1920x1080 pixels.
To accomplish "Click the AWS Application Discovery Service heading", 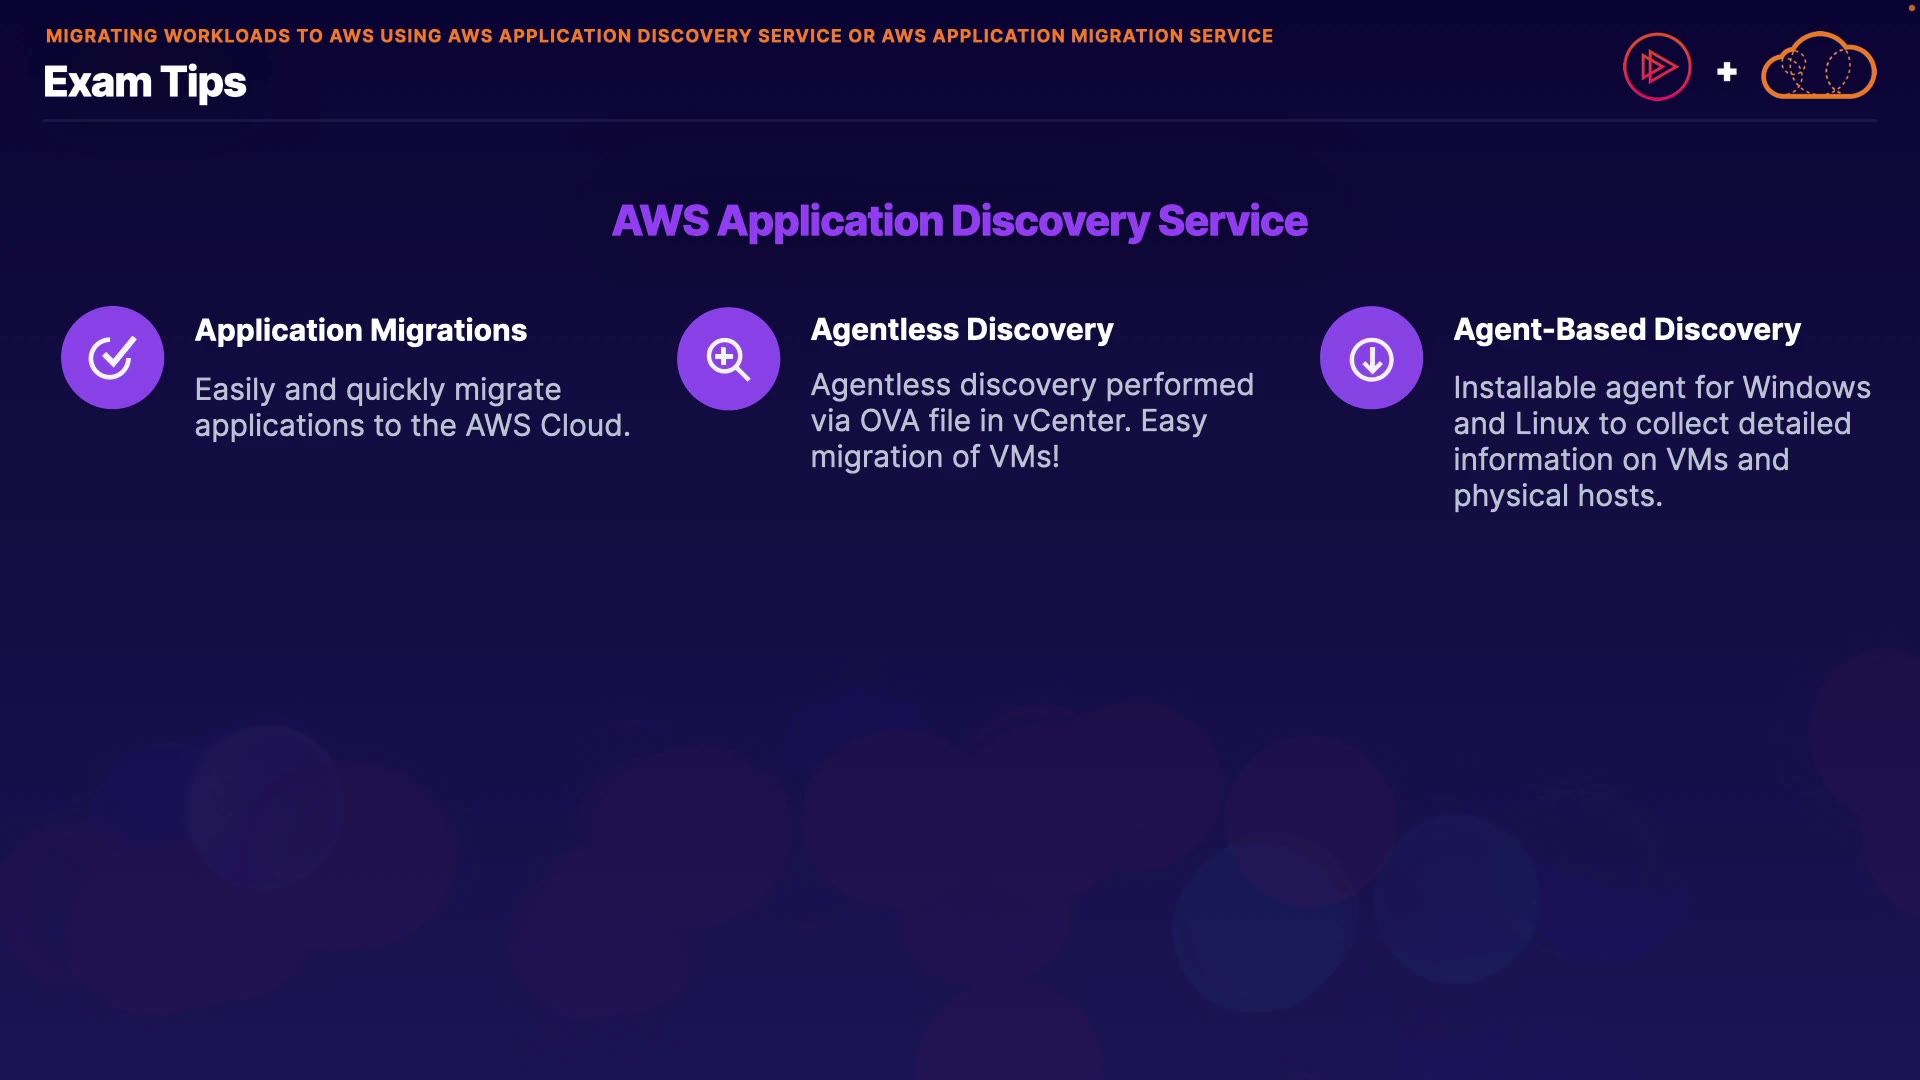I will pyautogui.click(x=959, y=221).
